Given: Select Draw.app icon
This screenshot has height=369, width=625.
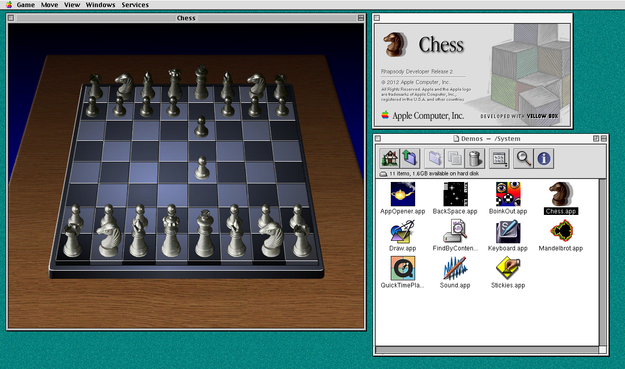Looking at the screenshot, I should (403, 231).
